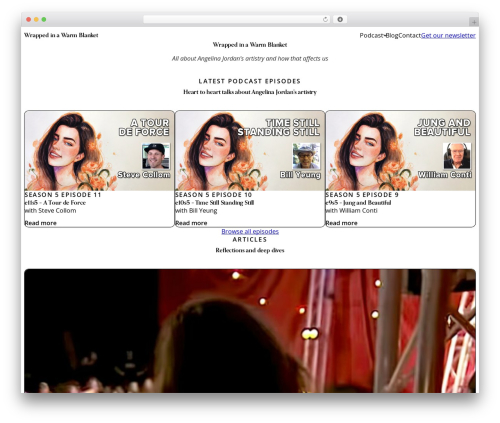Viewport: 500px width, 423px height.
Task: Open the e11s5 - A Tour de Force title
Action: coord(55,203)
